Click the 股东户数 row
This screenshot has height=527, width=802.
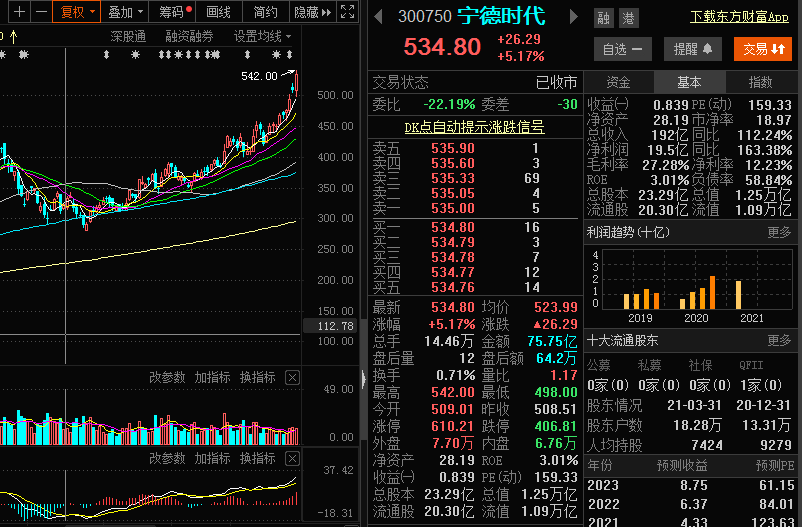point(689,425)
